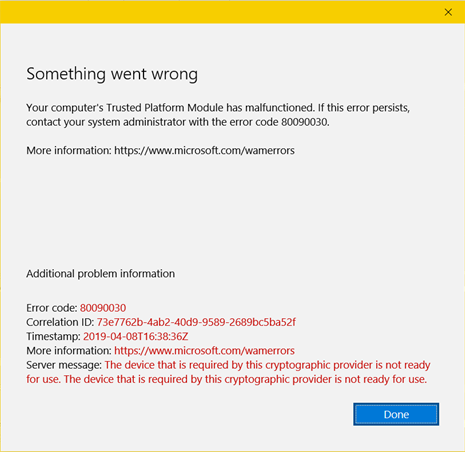Click the upper 'More information:' label beside black URL
The height and width of the screenshot is (452, 465).
69,151
